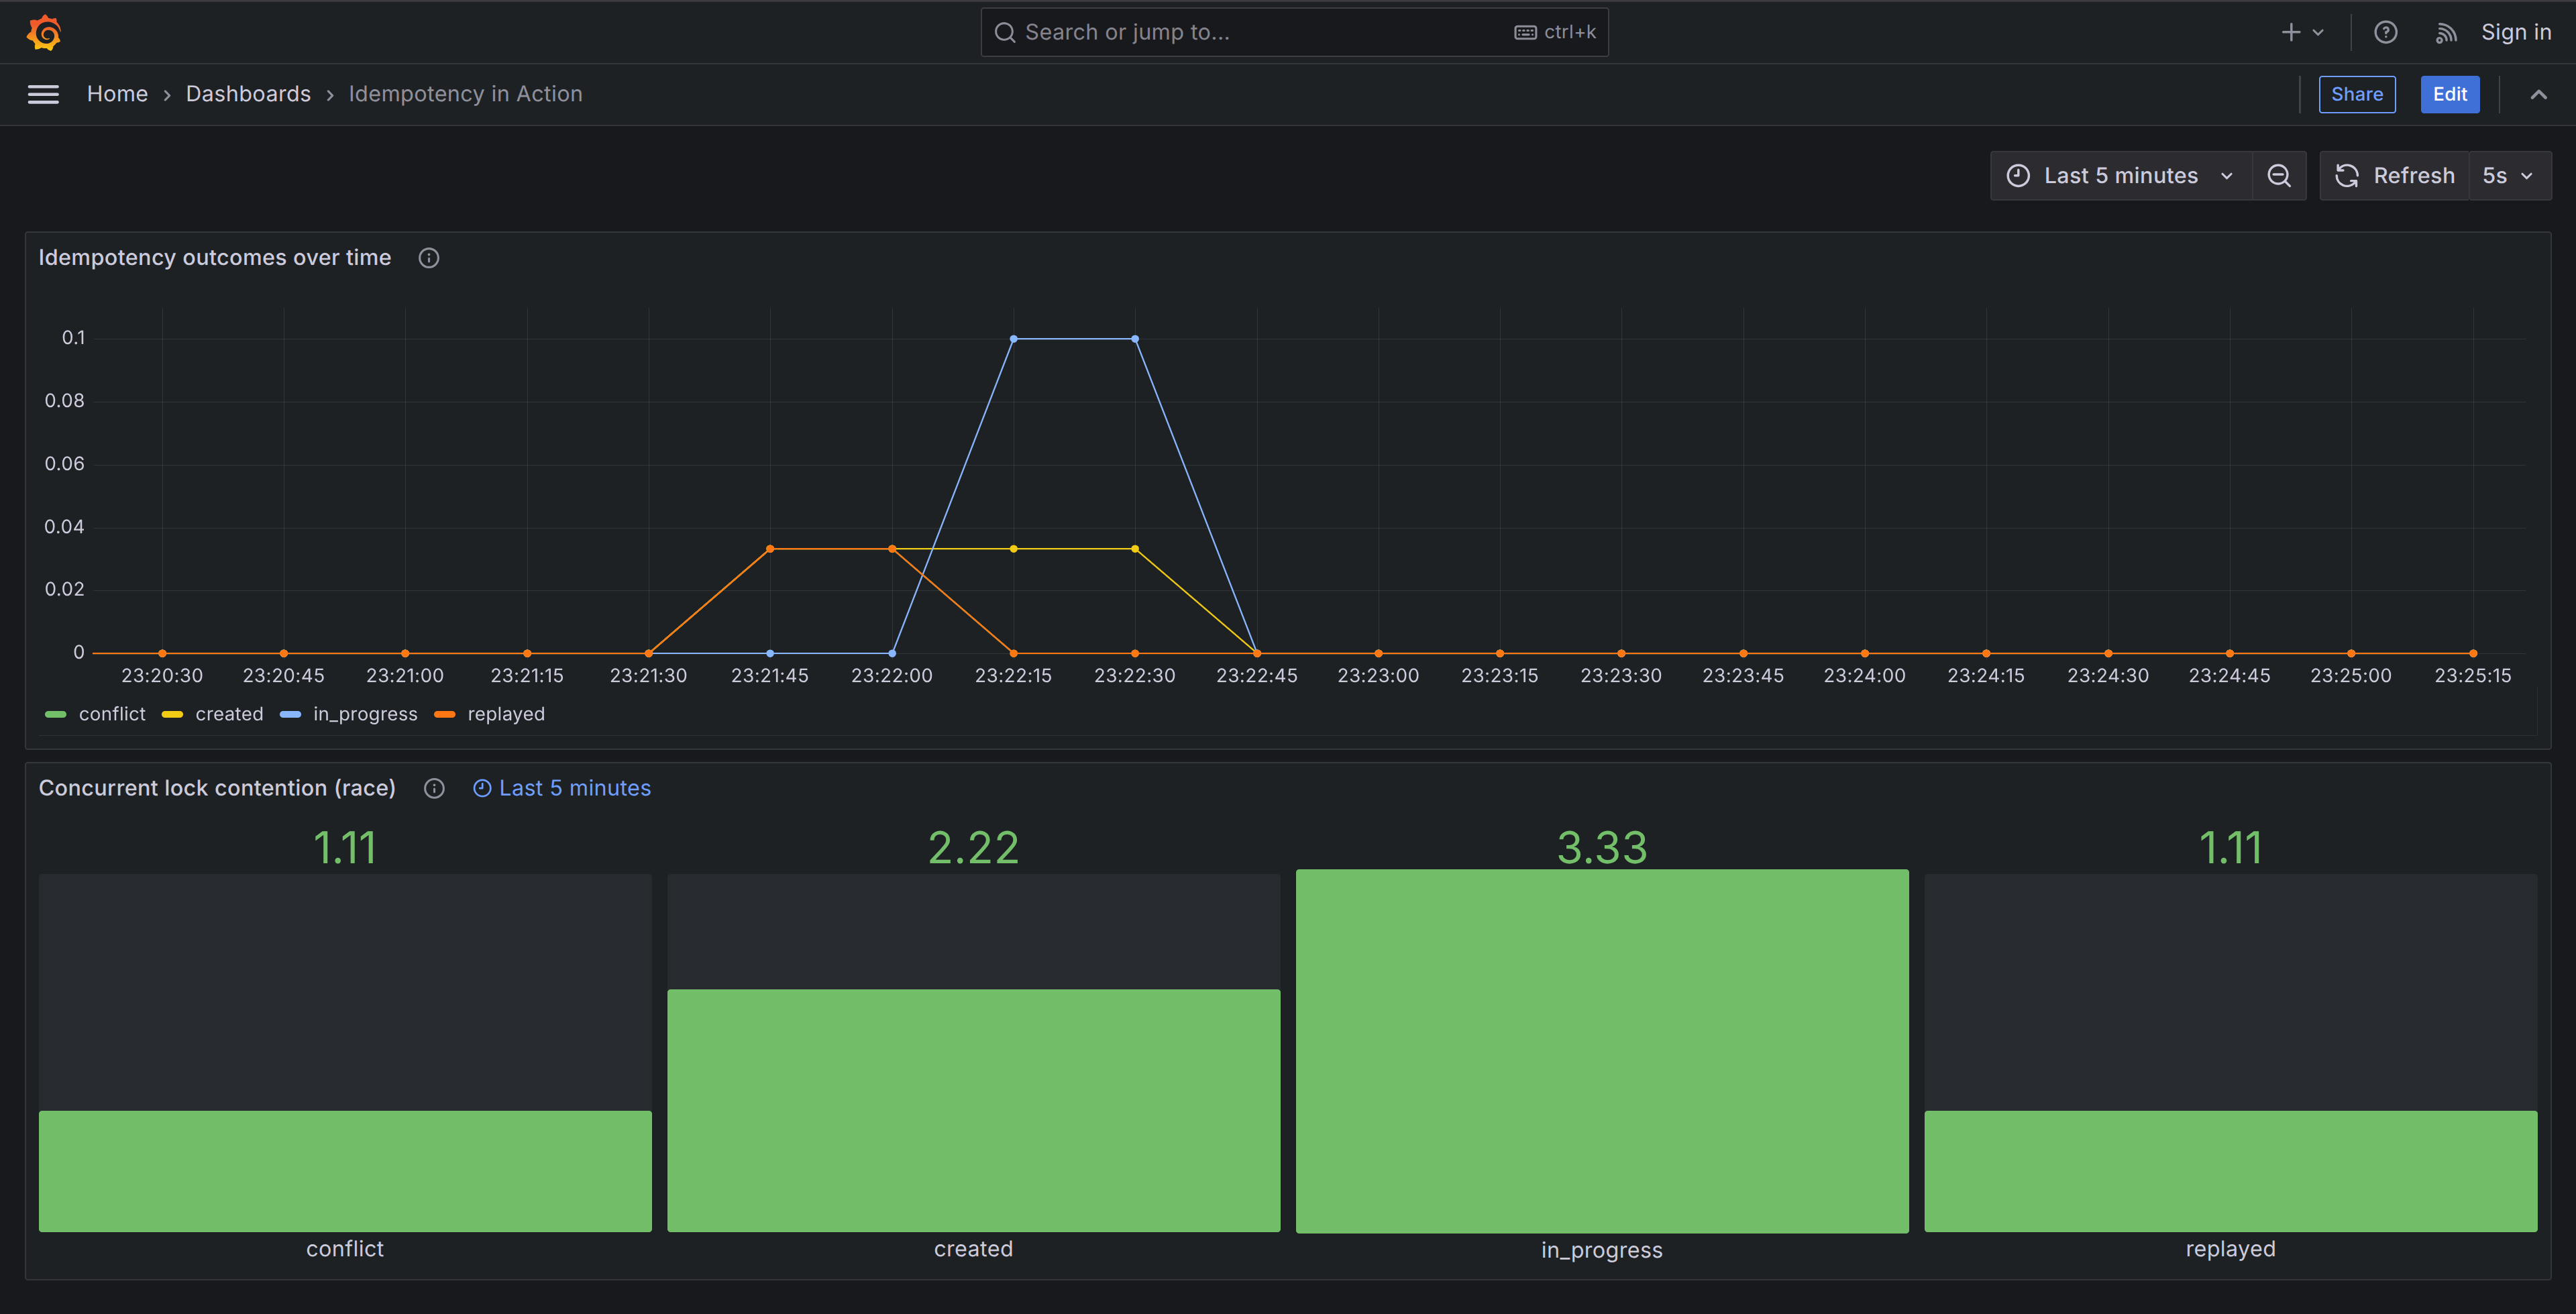This screenshot has width=2576, height=1314.
Task: Click the zoom out time range icon
Action: coord(2278,176)
